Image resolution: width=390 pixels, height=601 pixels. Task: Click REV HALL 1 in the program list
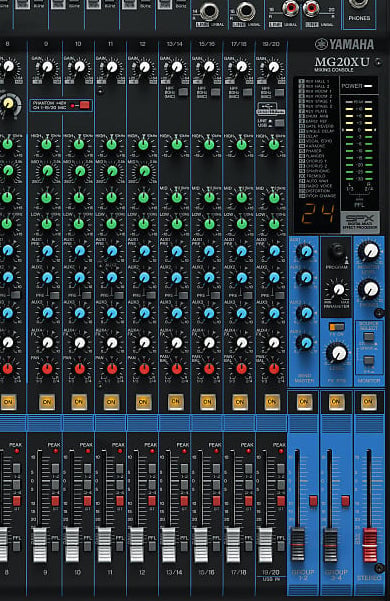click(x=314, y=82)
